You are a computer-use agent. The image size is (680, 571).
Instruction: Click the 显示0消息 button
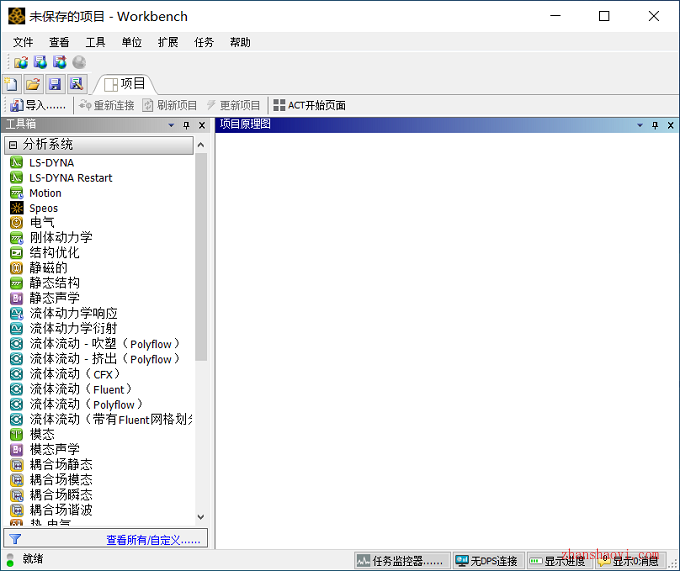coord(630,561)
